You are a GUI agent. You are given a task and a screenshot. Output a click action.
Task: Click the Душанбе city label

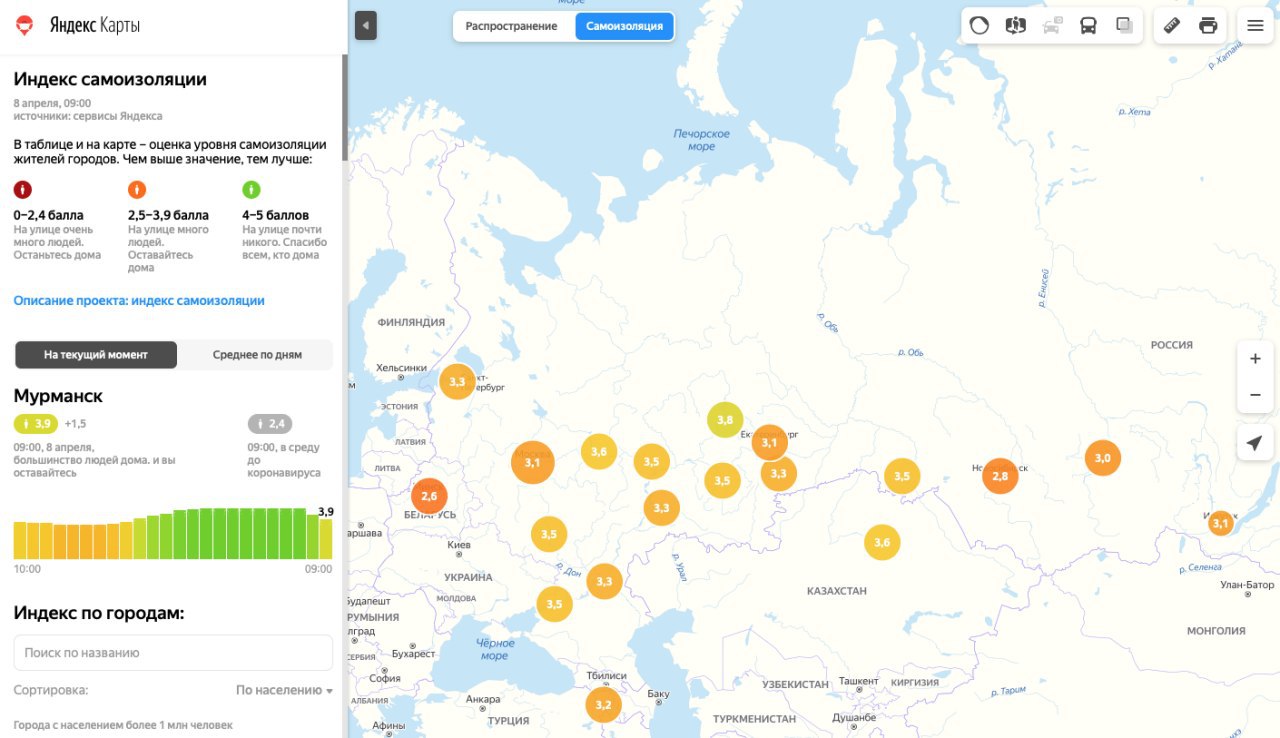click(854, 717)
